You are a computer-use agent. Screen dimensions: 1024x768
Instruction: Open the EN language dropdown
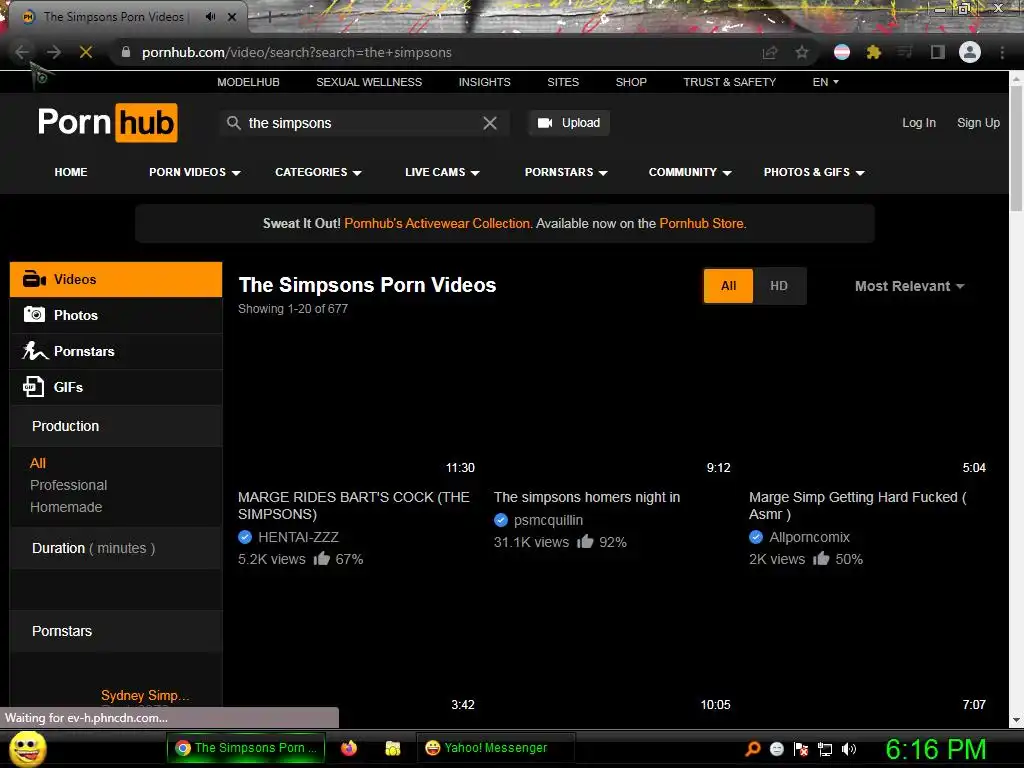825,82
